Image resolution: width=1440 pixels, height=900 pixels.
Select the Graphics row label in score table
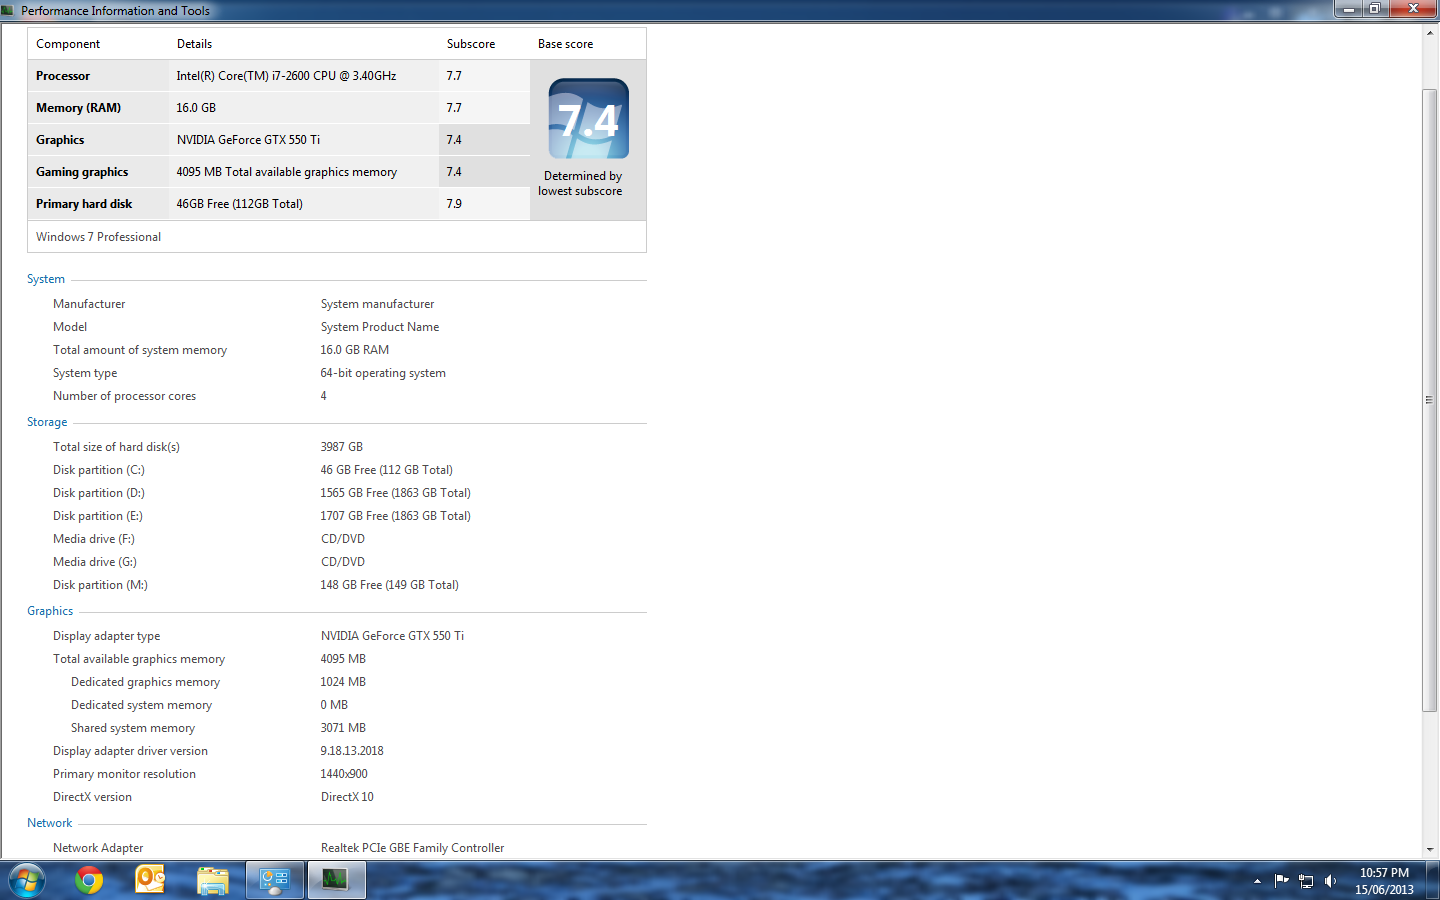point(60,140)
